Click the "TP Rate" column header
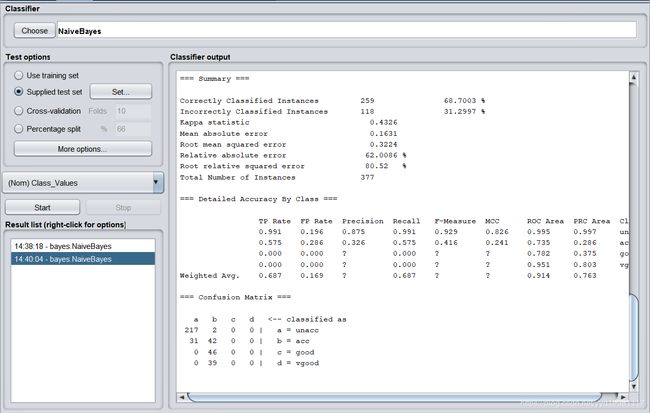650x413 pixels. (274, 221)
